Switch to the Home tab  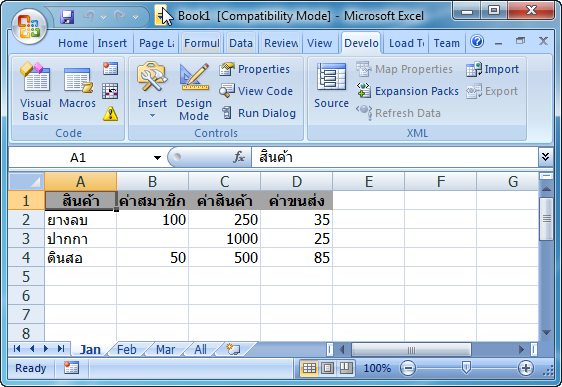[x=73, y=43]
